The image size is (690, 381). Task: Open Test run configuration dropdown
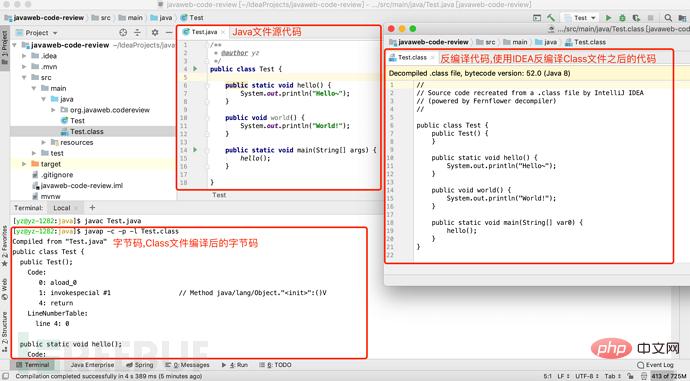[x=580, y=18]
